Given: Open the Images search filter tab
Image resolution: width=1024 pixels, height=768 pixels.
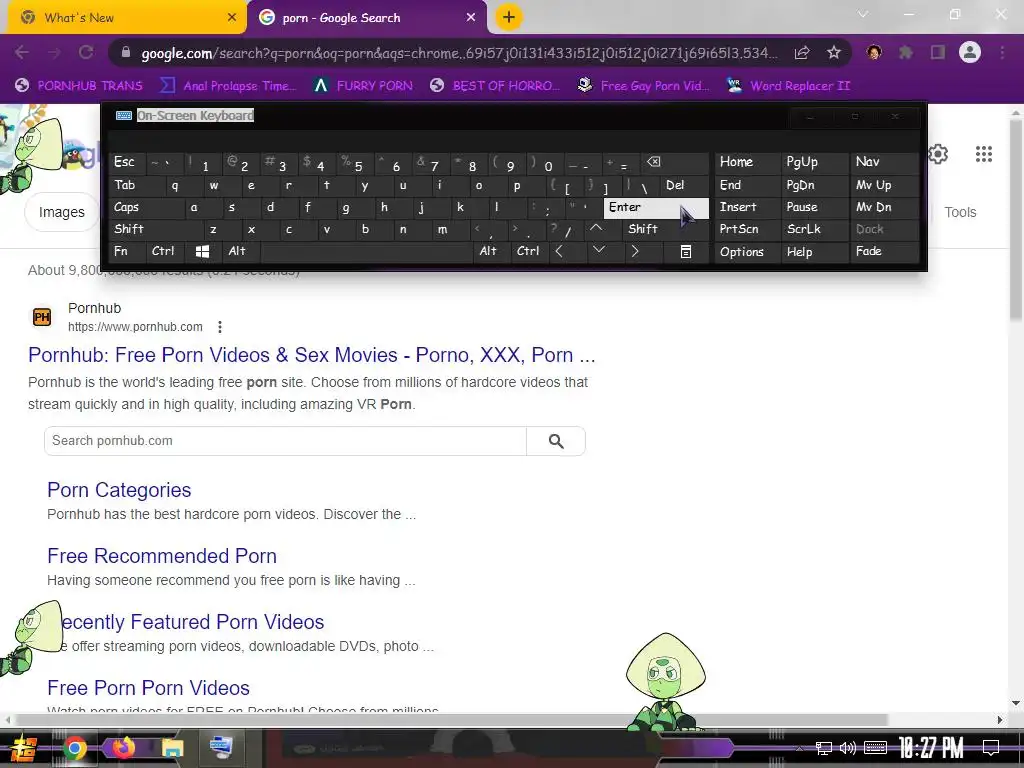Looking at the screenshot, I should coord(61,212).
